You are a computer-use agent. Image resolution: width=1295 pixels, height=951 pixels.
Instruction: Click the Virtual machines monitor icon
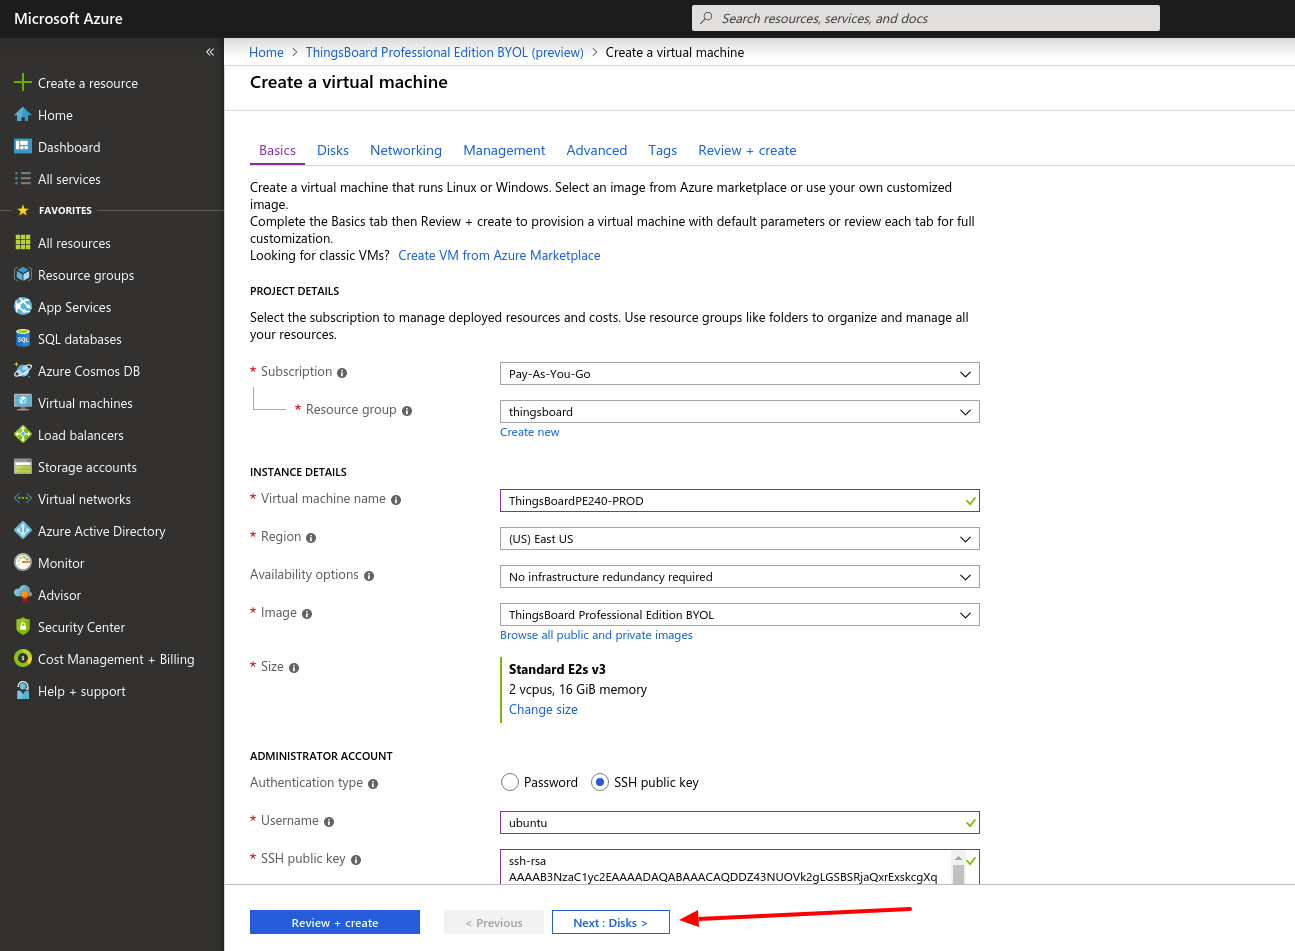(x=22, y=403)
